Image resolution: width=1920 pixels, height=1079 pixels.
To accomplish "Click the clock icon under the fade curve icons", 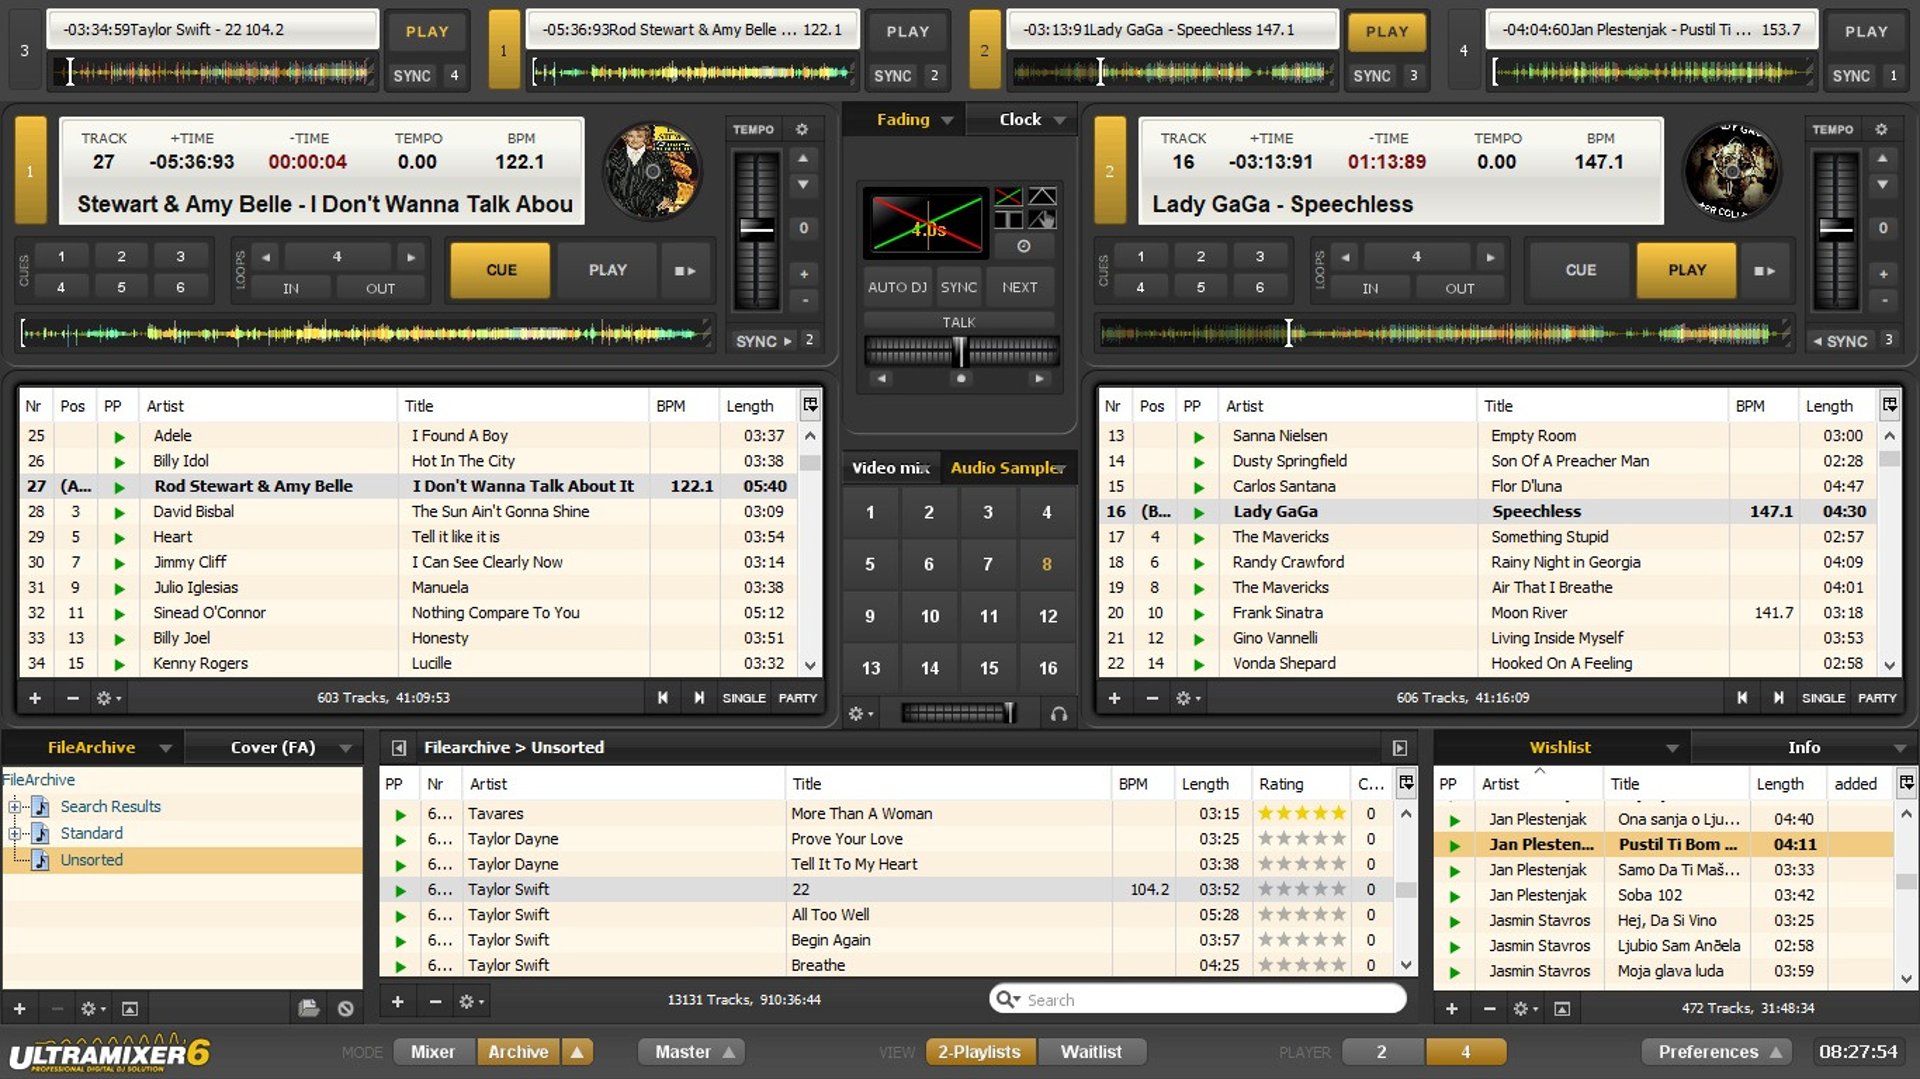I will pyautogui.click(x=1023, y=246).
